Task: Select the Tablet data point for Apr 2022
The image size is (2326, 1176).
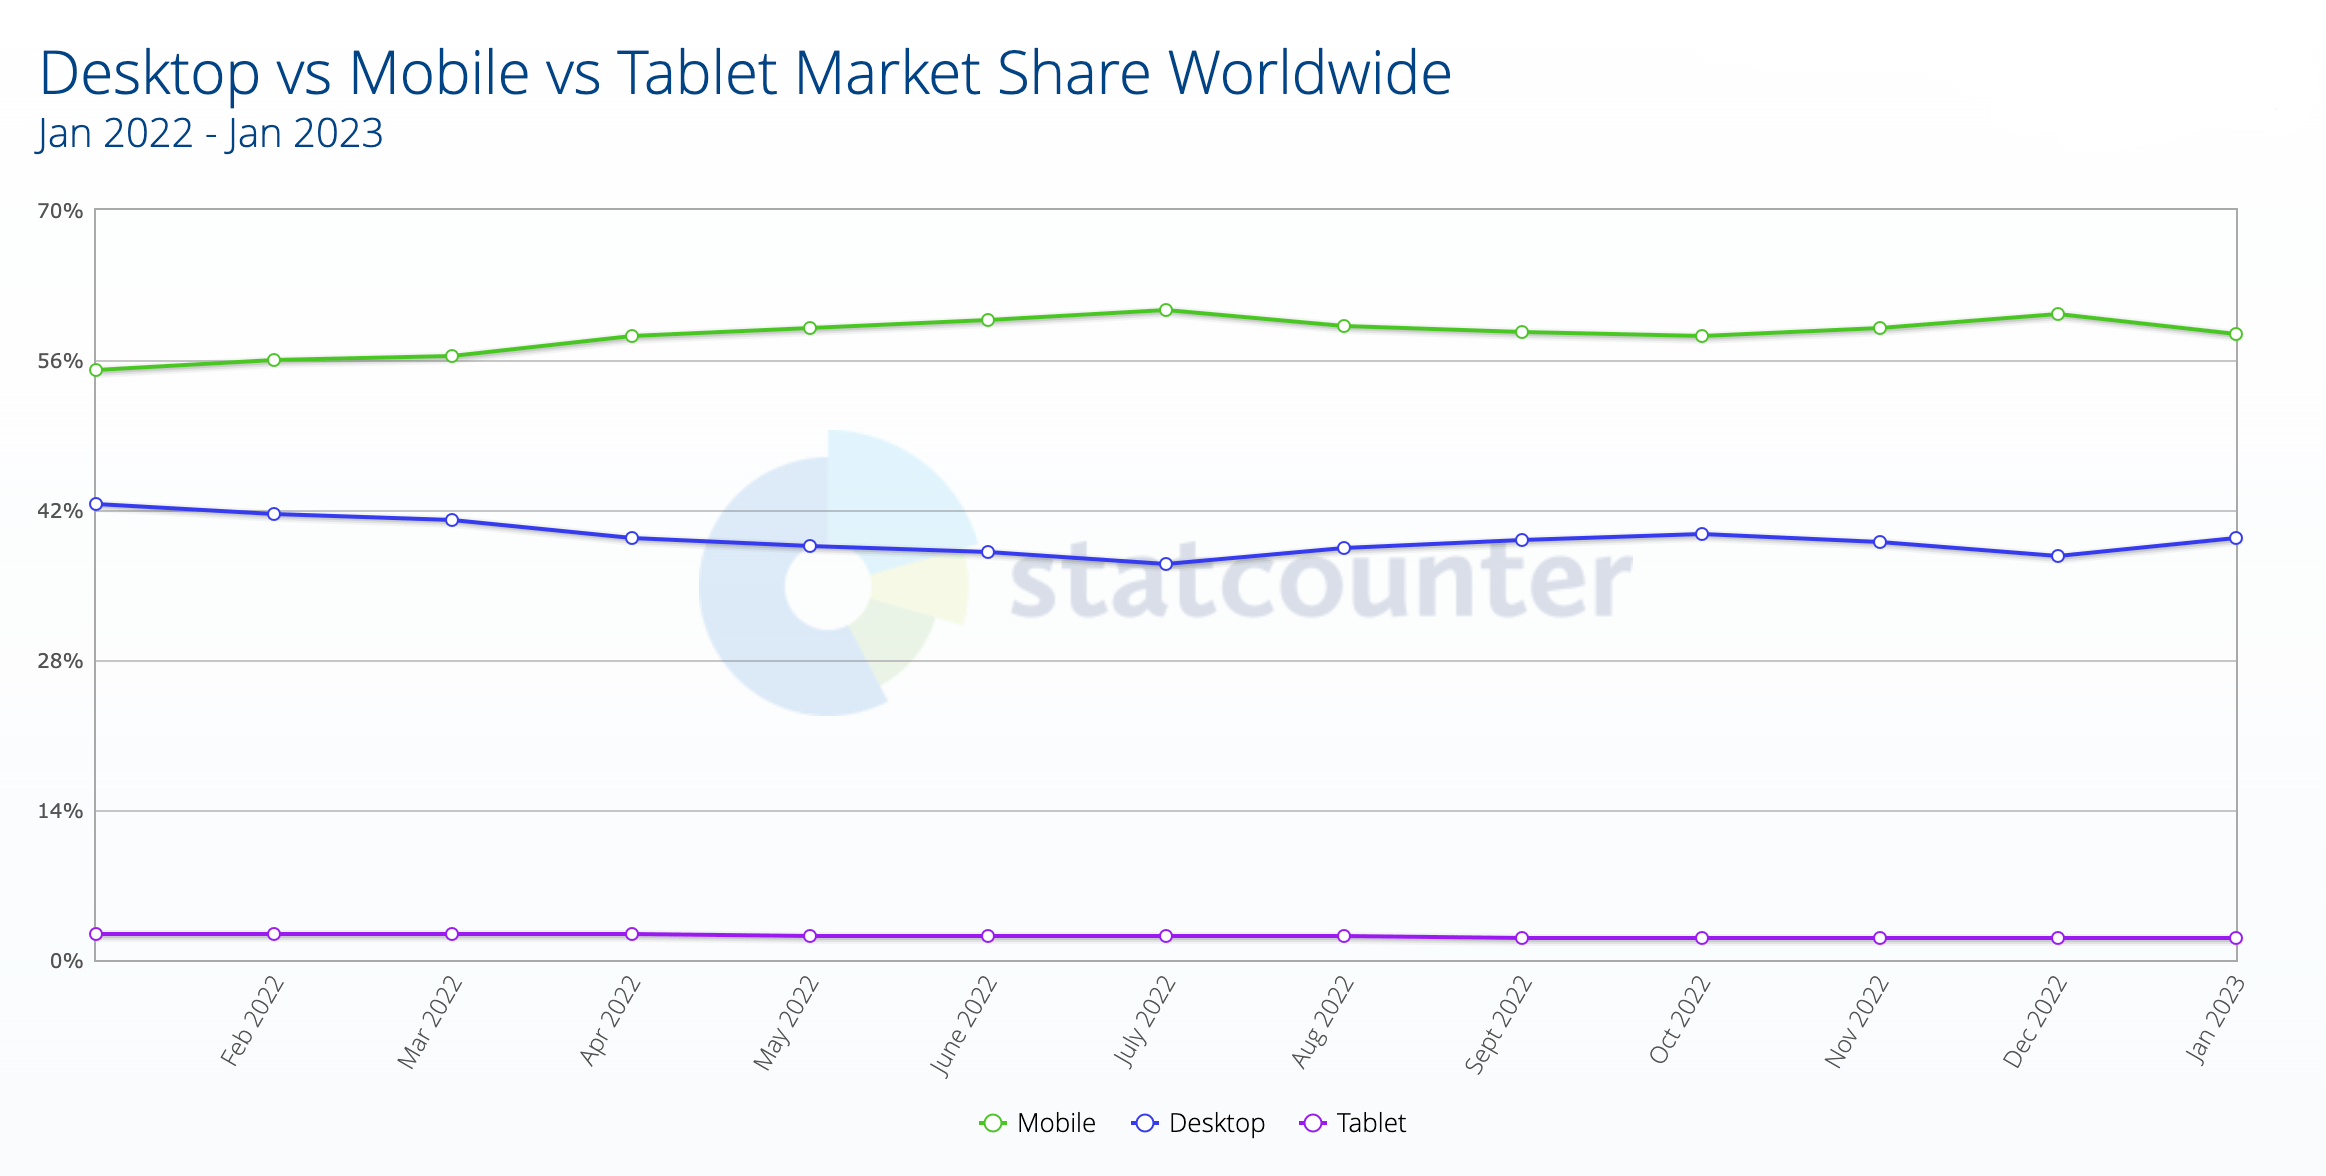Action: [x=632, y=934]
